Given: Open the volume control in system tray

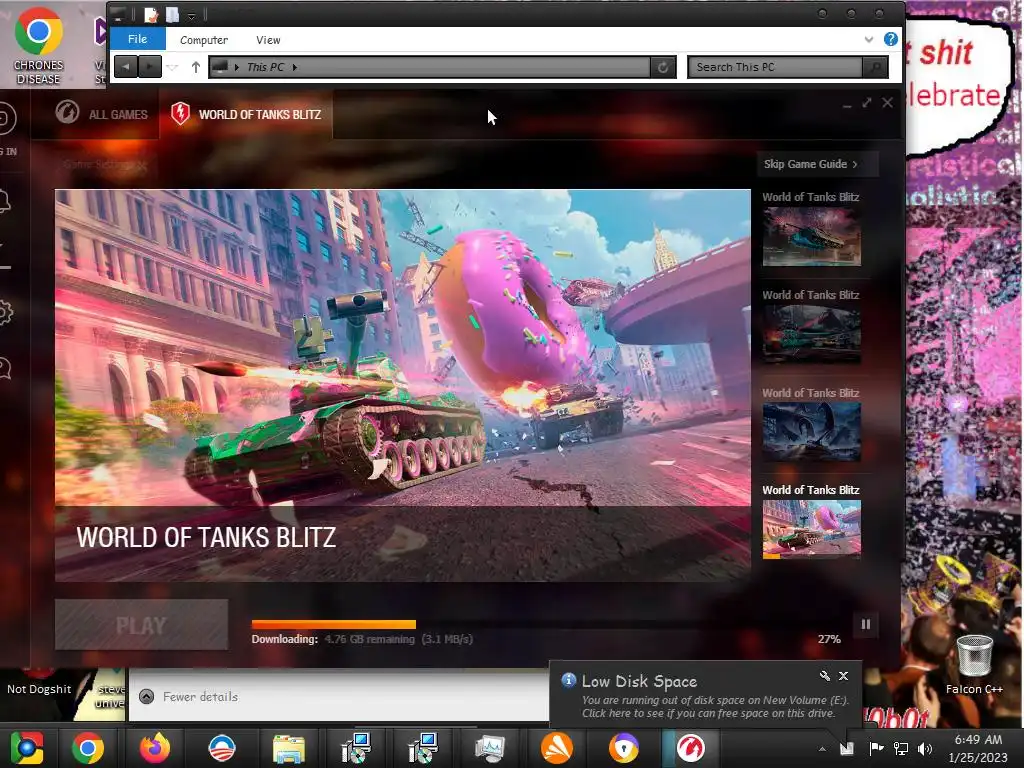Looking at the screenshot, I should [x=925, y=748].
